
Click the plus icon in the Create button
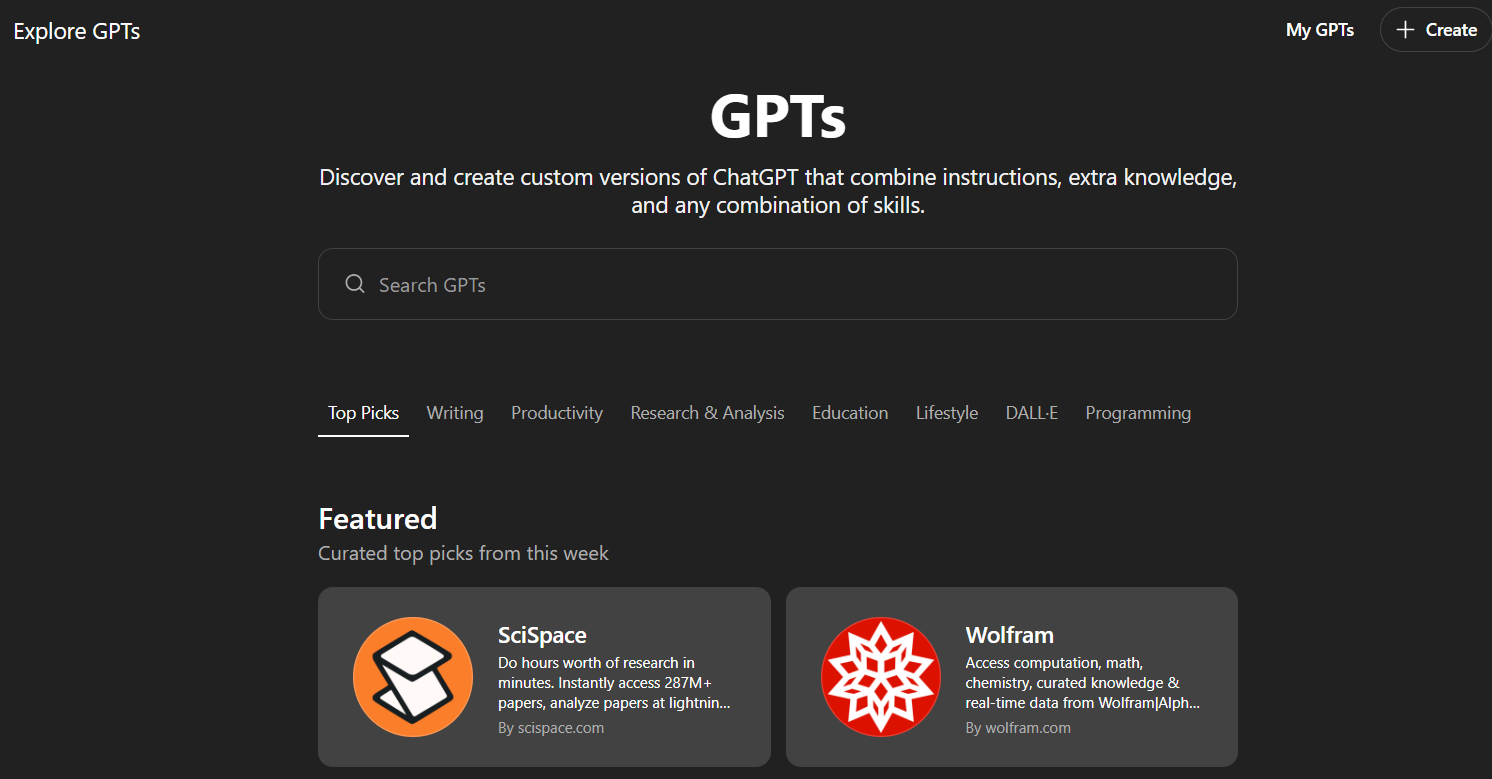[x=1405, y=30]
